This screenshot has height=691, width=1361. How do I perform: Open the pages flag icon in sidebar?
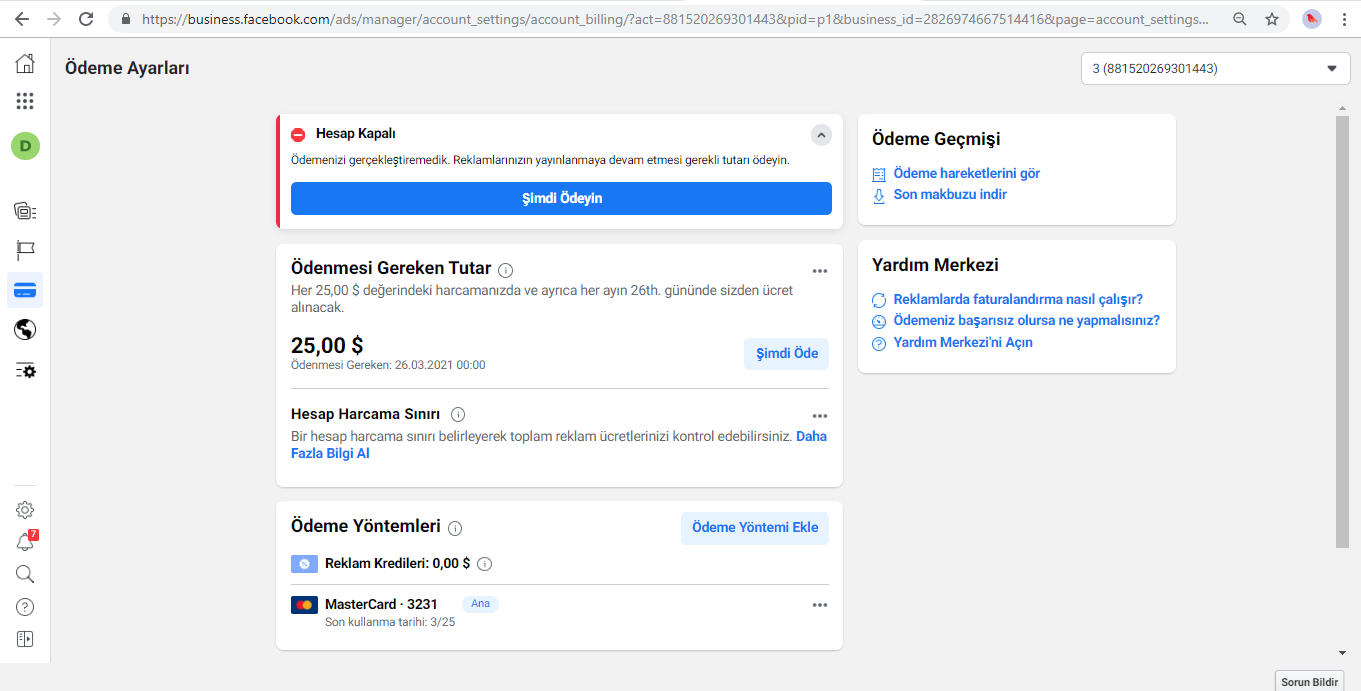[25, 250]
